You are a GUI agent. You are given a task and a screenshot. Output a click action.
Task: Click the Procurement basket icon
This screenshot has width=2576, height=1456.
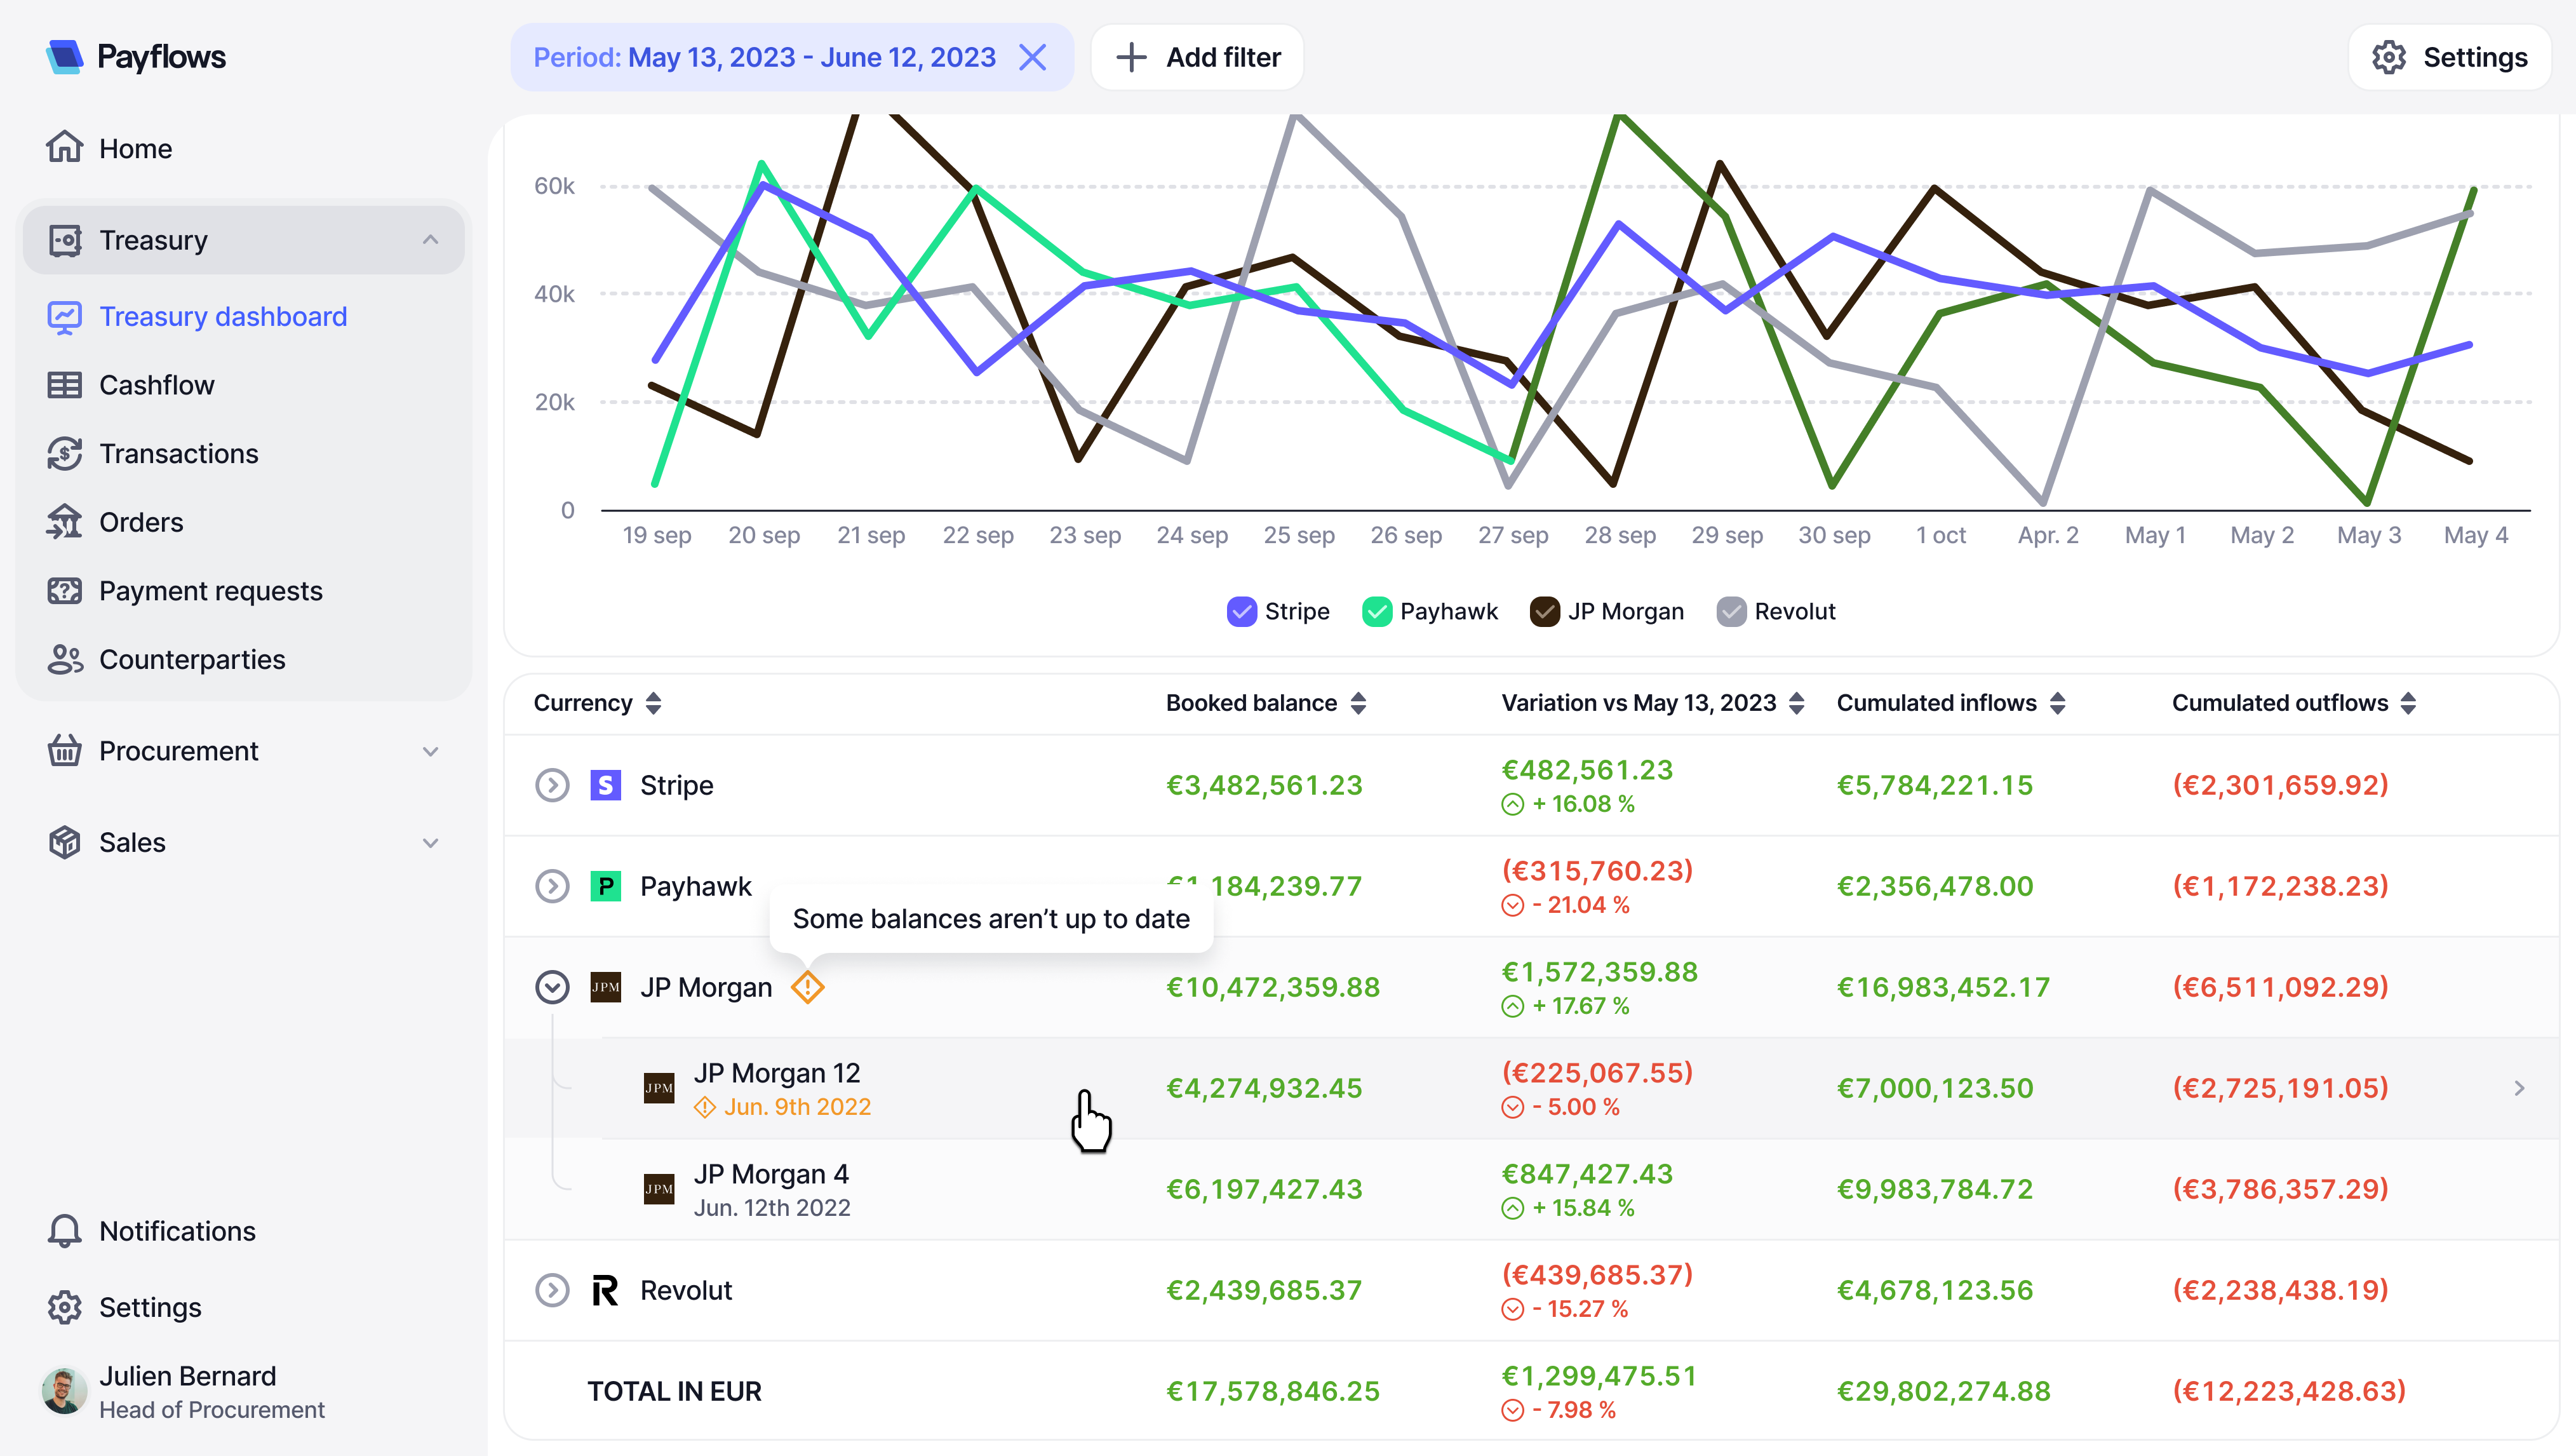[65, 751]
